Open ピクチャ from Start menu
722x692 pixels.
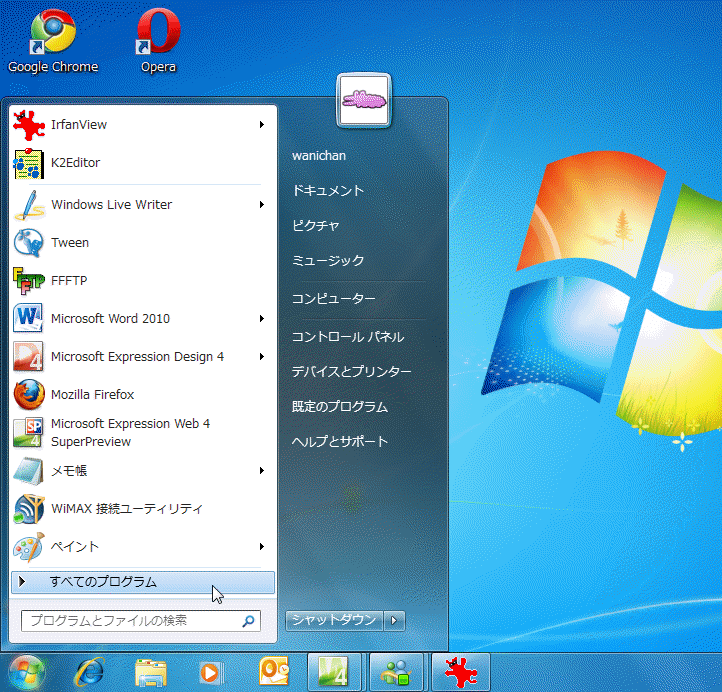tap(315, 226)
